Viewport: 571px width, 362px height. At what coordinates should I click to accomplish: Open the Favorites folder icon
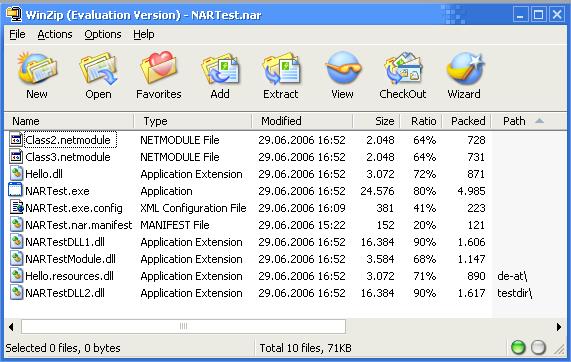click(x=158, y=68)
